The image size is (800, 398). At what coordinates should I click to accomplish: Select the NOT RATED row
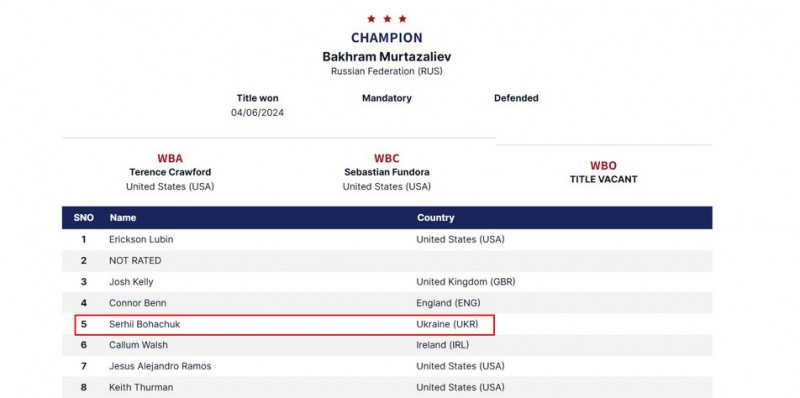(x=387, y=261)
